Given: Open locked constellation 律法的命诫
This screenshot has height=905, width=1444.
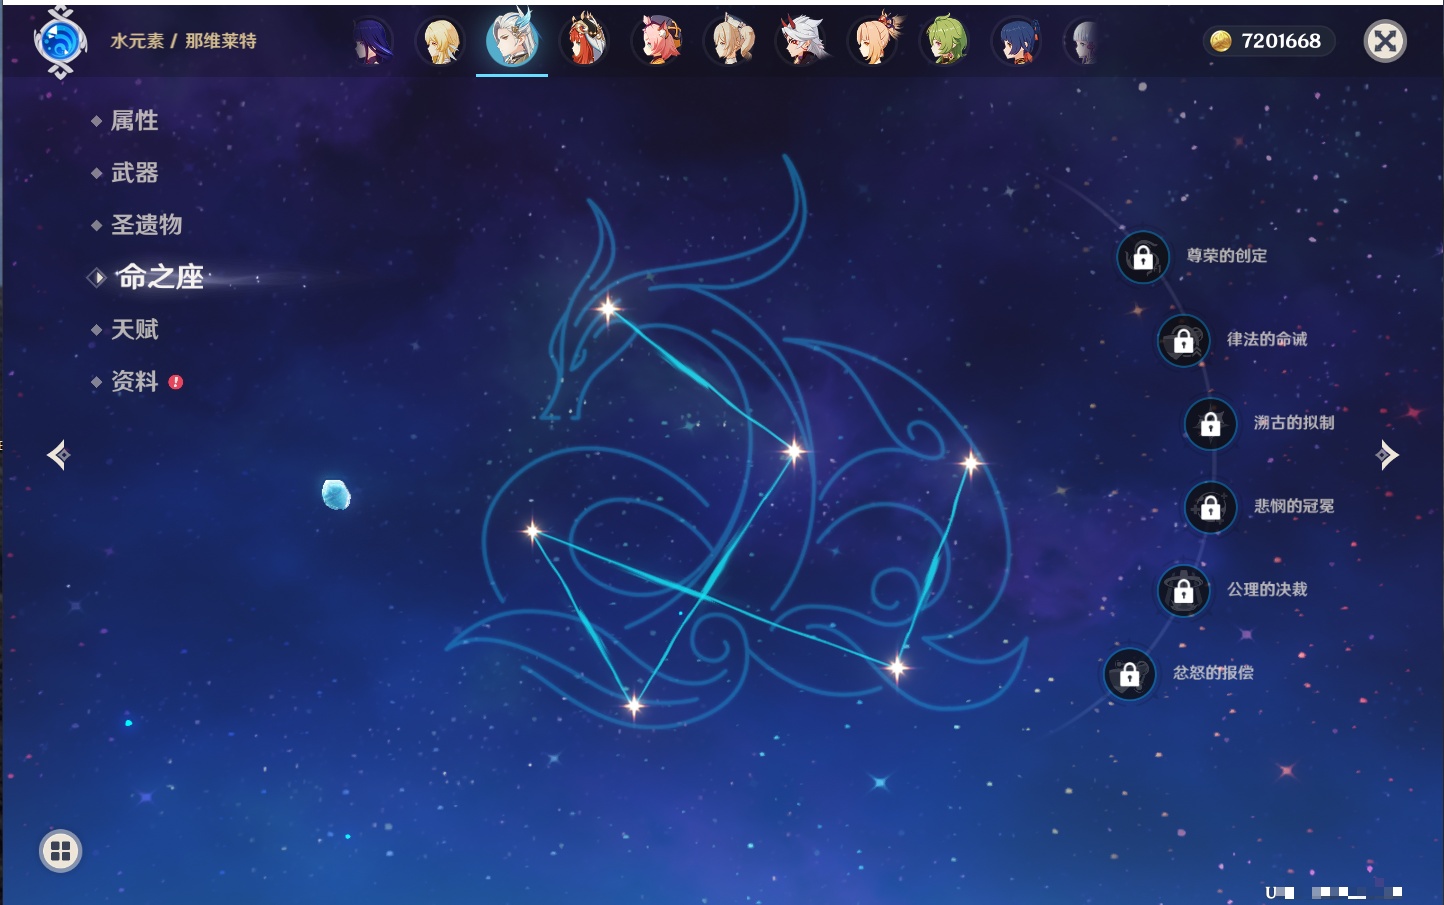Looking at the screenshot, I should coord(1183,340).
